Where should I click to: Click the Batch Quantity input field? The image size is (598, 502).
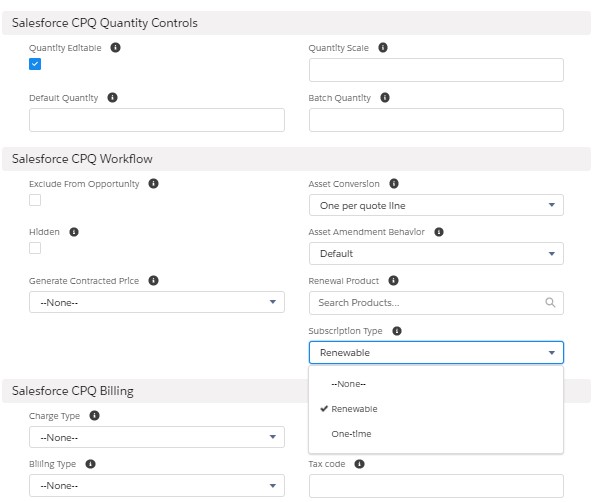click(436, 120)
